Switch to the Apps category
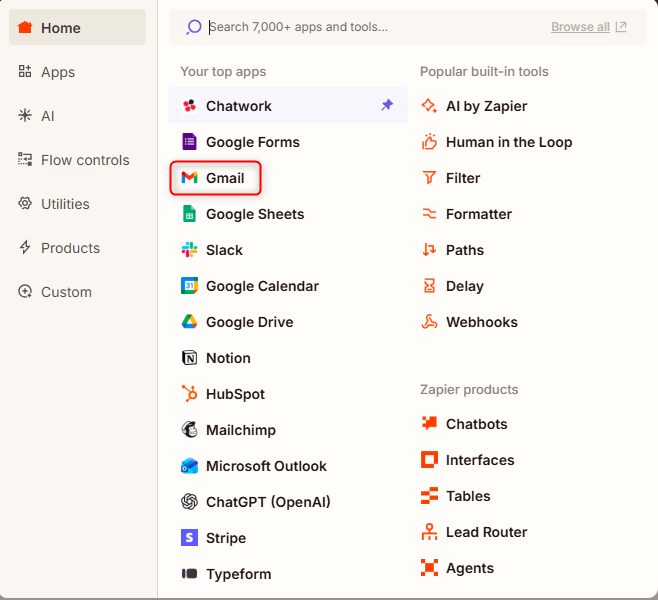 click(58, 72)
